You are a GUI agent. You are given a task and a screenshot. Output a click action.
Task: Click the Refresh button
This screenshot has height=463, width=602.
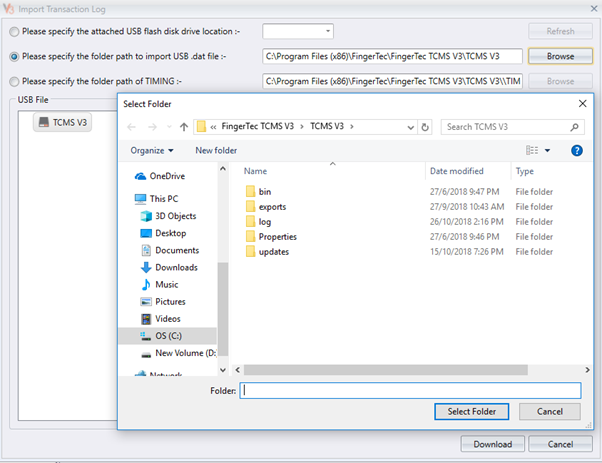coord(560,31)
